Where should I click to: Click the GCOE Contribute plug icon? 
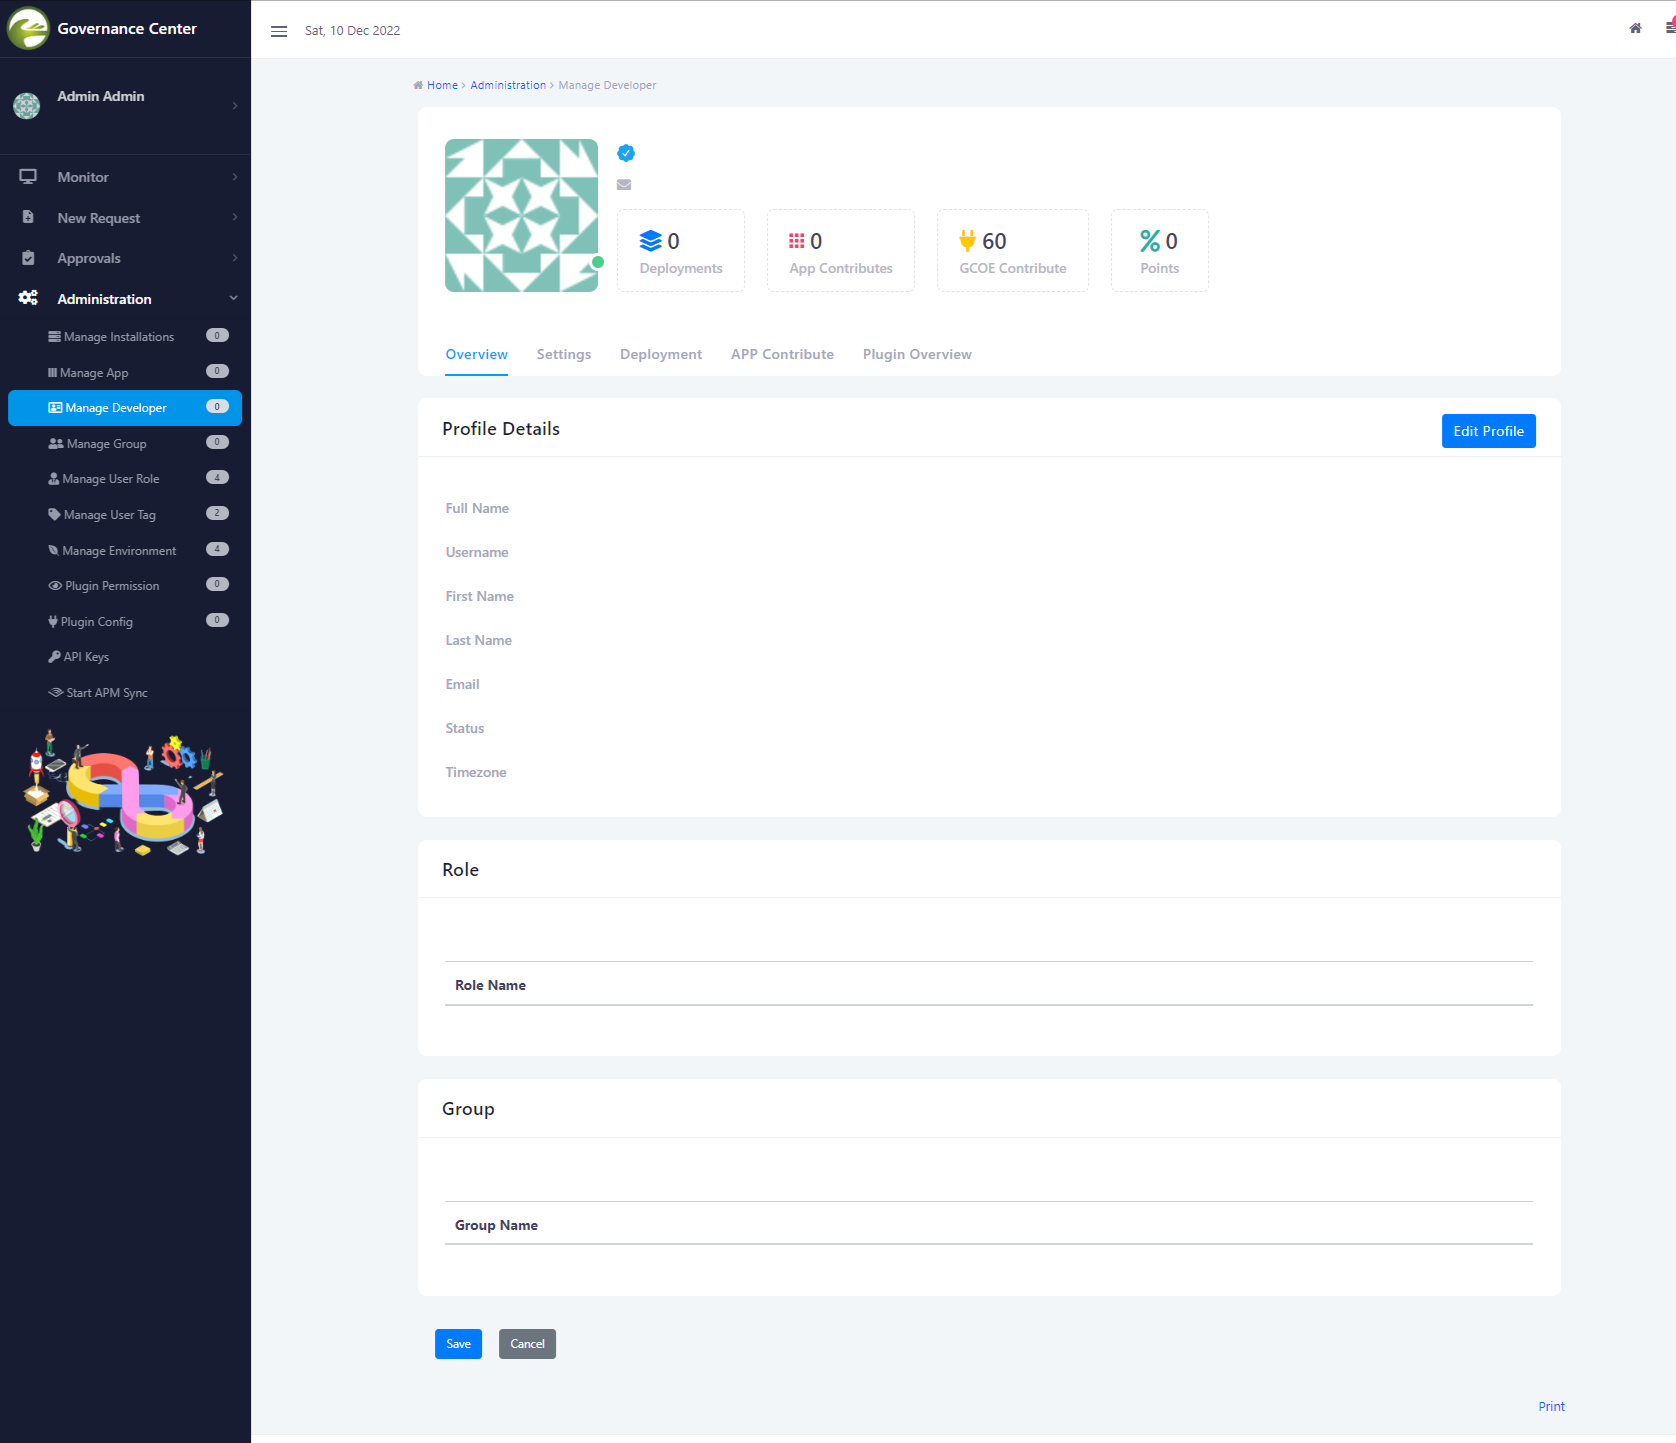click(967, 241)
